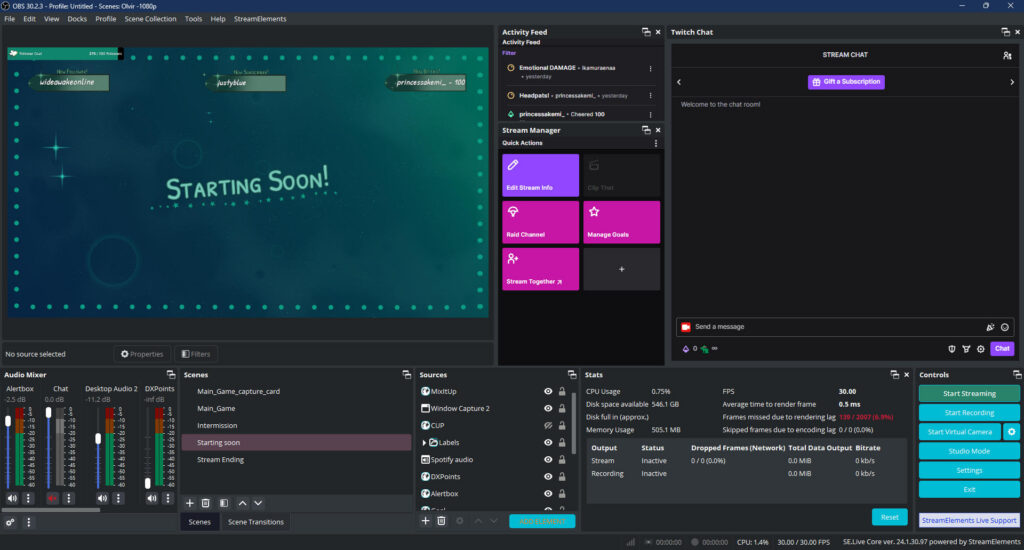Screen dimensions: 1024x550
Task: Hide the MixItUp source
Action: point(548,392)
